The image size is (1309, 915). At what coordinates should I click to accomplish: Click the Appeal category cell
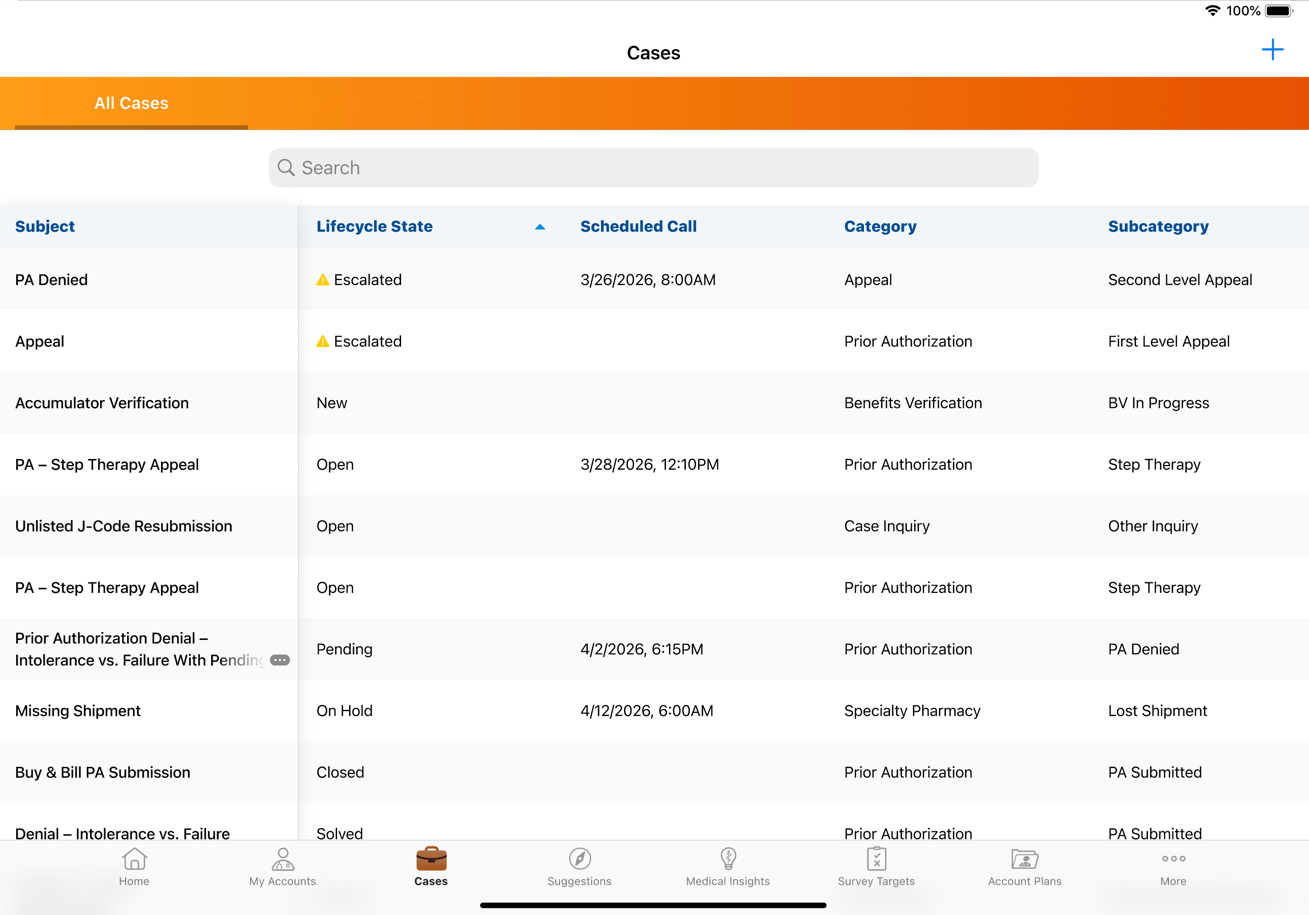(868, 280)
